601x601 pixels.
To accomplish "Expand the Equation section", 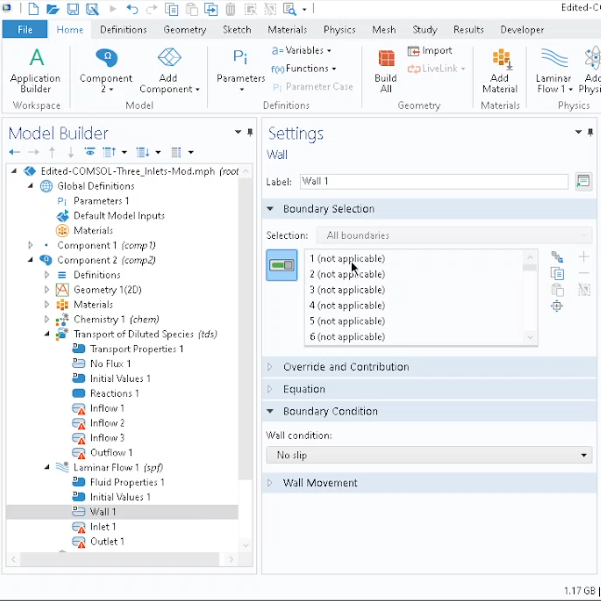I will pos(270,389).
